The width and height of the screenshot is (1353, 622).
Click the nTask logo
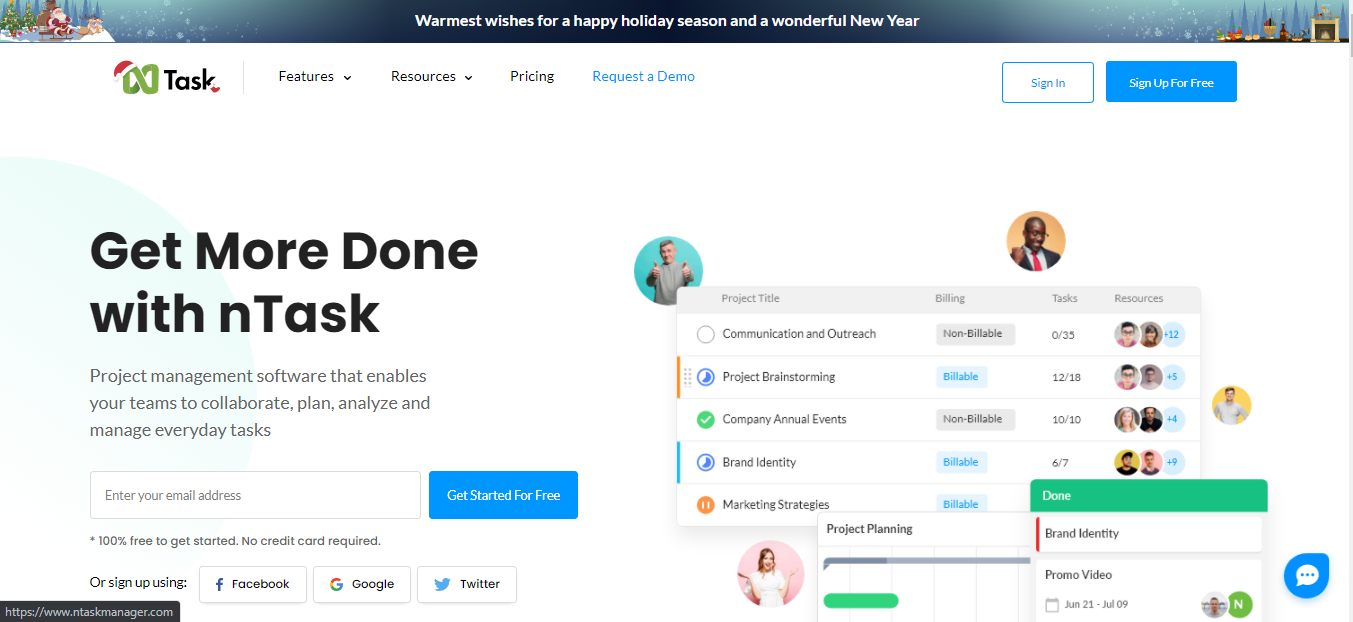(167, 78)
